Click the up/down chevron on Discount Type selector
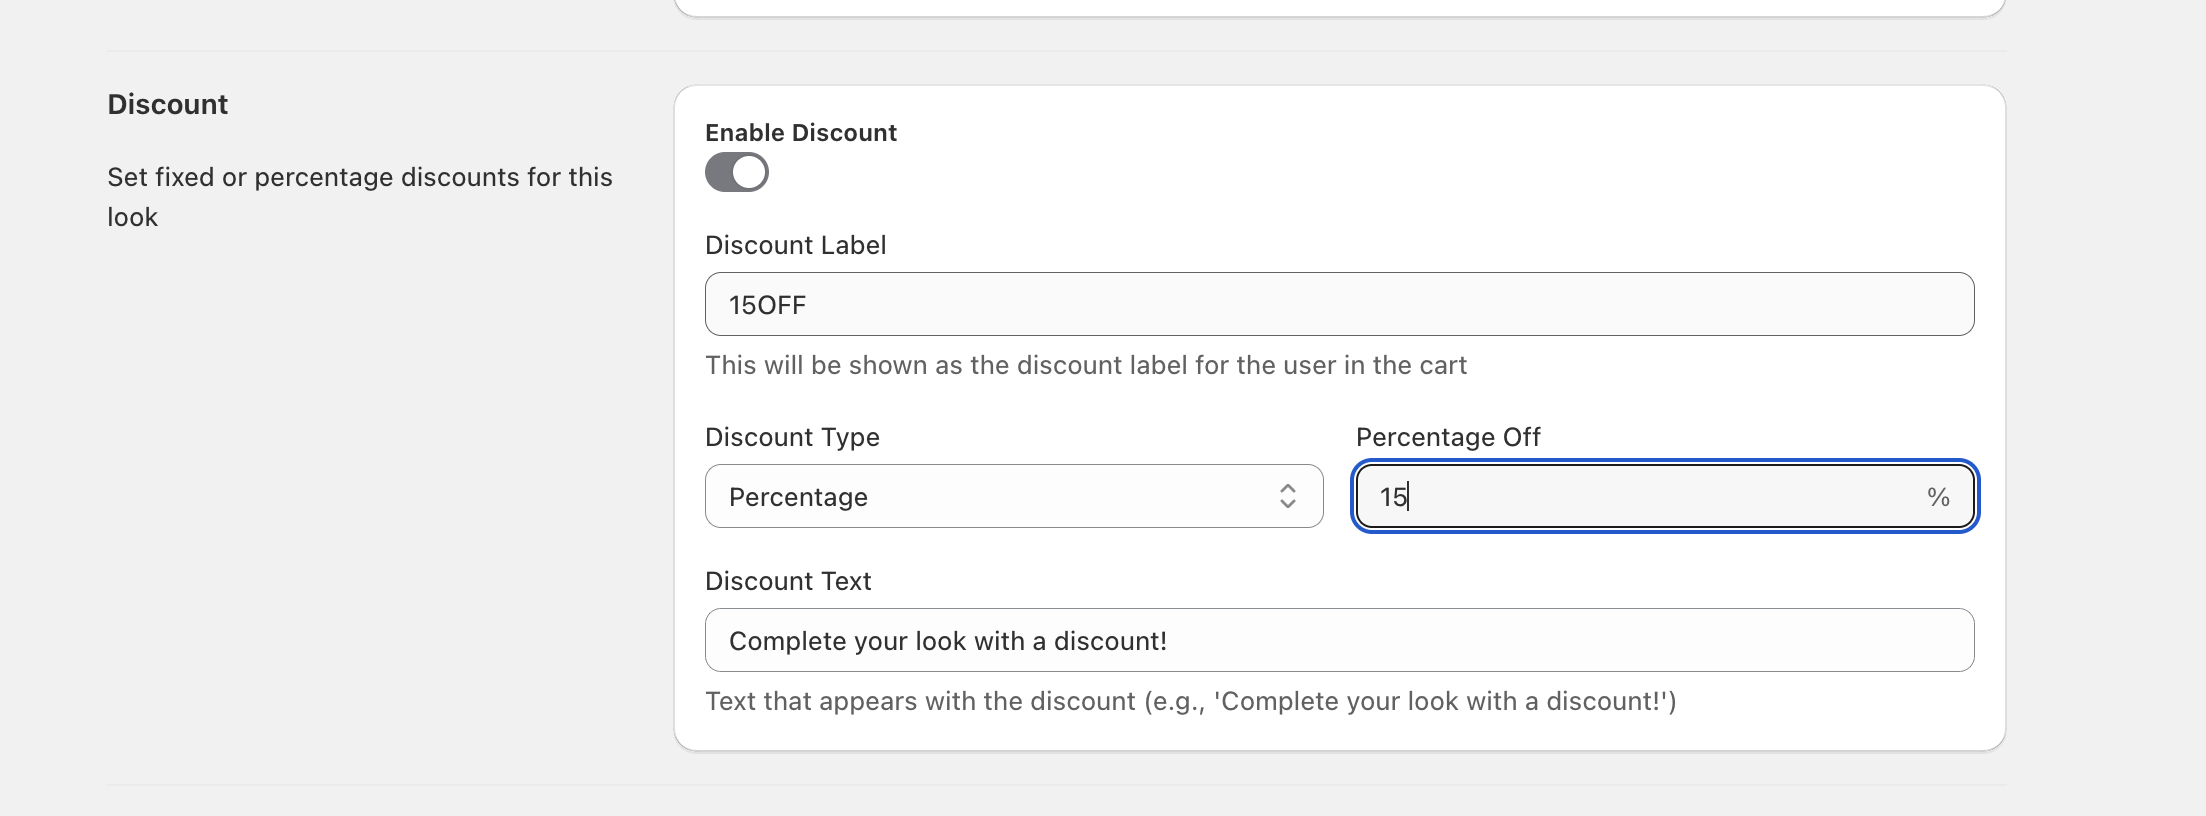 pos(1288,496)
